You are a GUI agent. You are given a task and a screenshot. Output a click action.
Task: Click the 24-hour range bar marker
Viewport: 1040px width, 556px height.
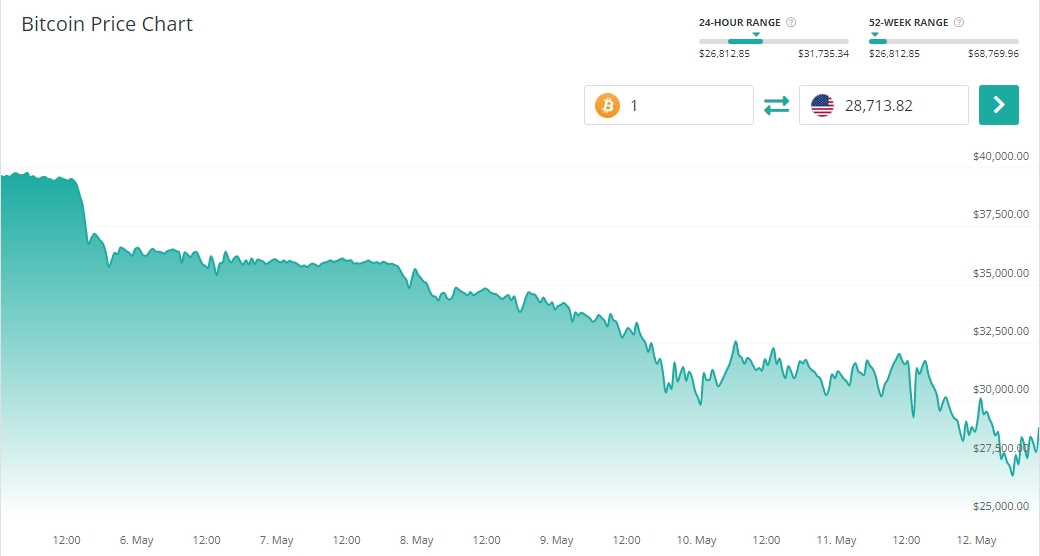coord(757,35)
